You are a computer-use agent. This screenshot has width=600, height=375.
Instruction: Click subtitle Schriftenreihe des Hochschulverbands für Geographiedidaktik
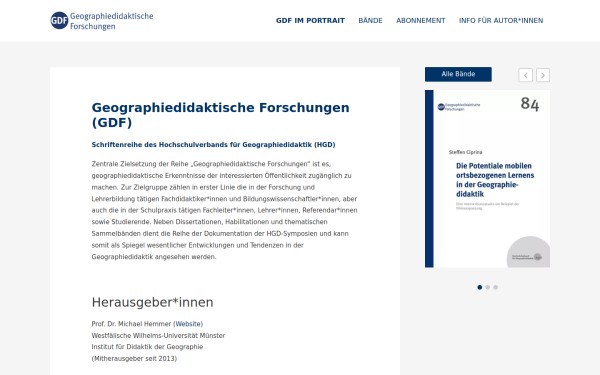pos(213,145)
